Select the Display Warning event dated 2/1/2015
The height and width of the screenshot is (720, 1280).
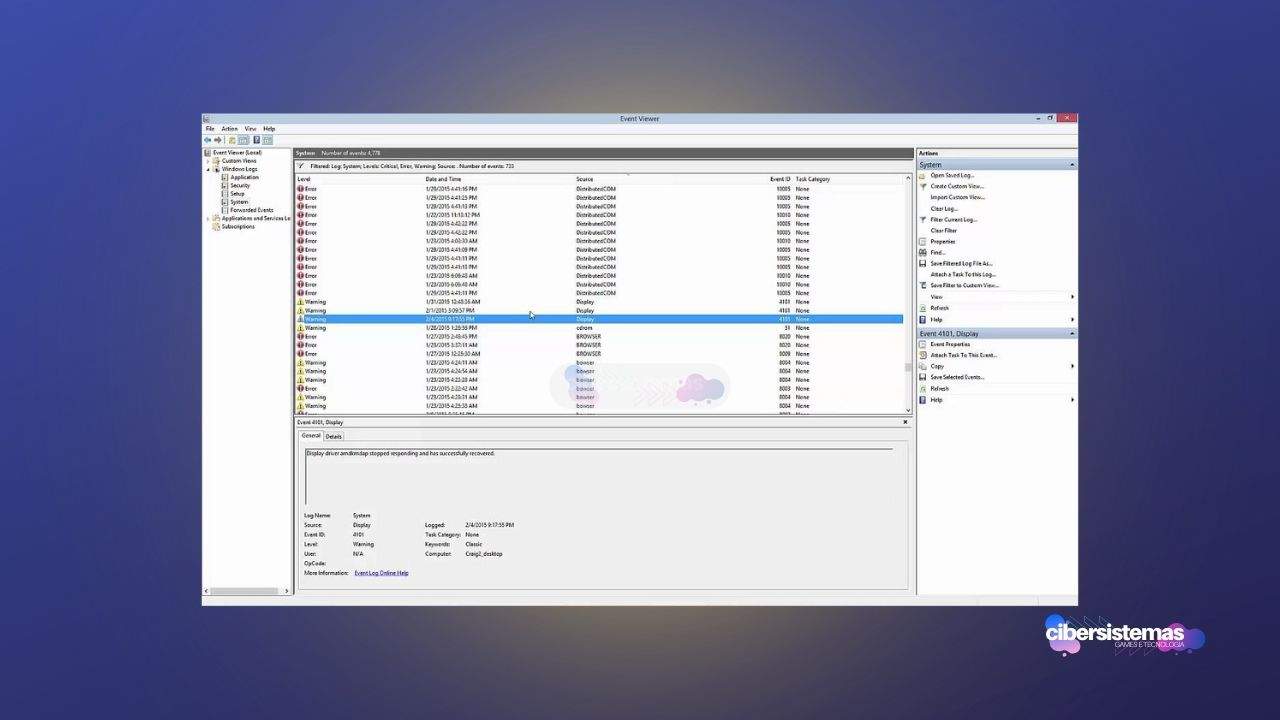(599, 310)
